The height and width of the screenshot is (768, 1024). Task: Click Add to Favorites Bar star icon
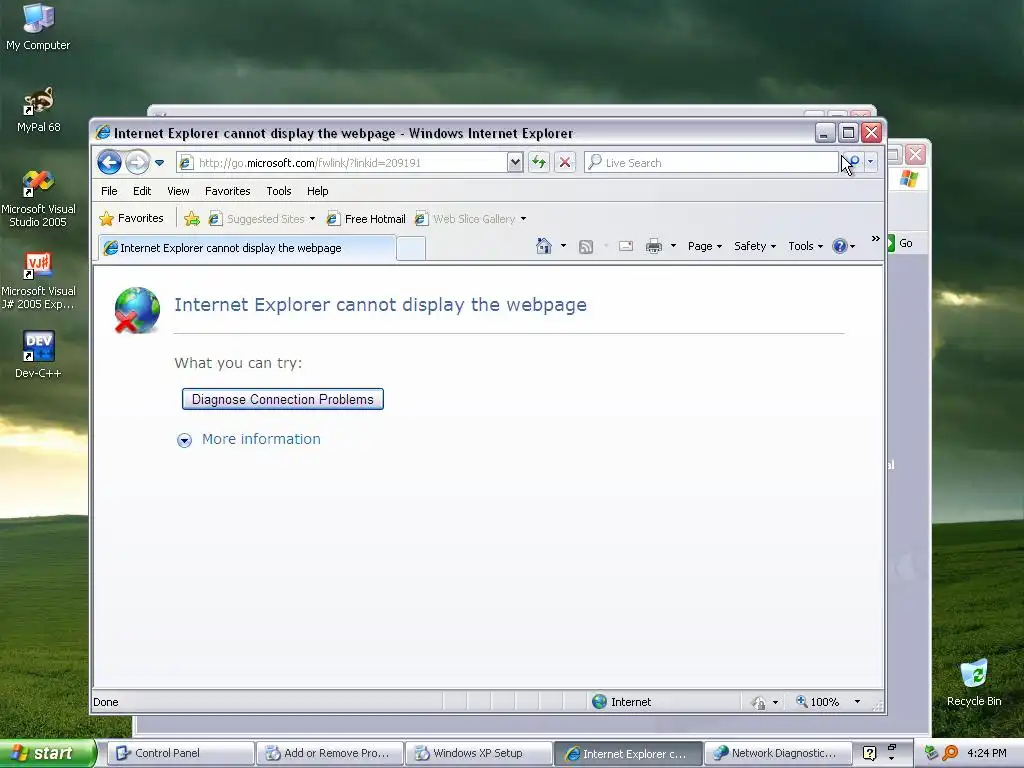pyautogui.click(x=191, y=219)
